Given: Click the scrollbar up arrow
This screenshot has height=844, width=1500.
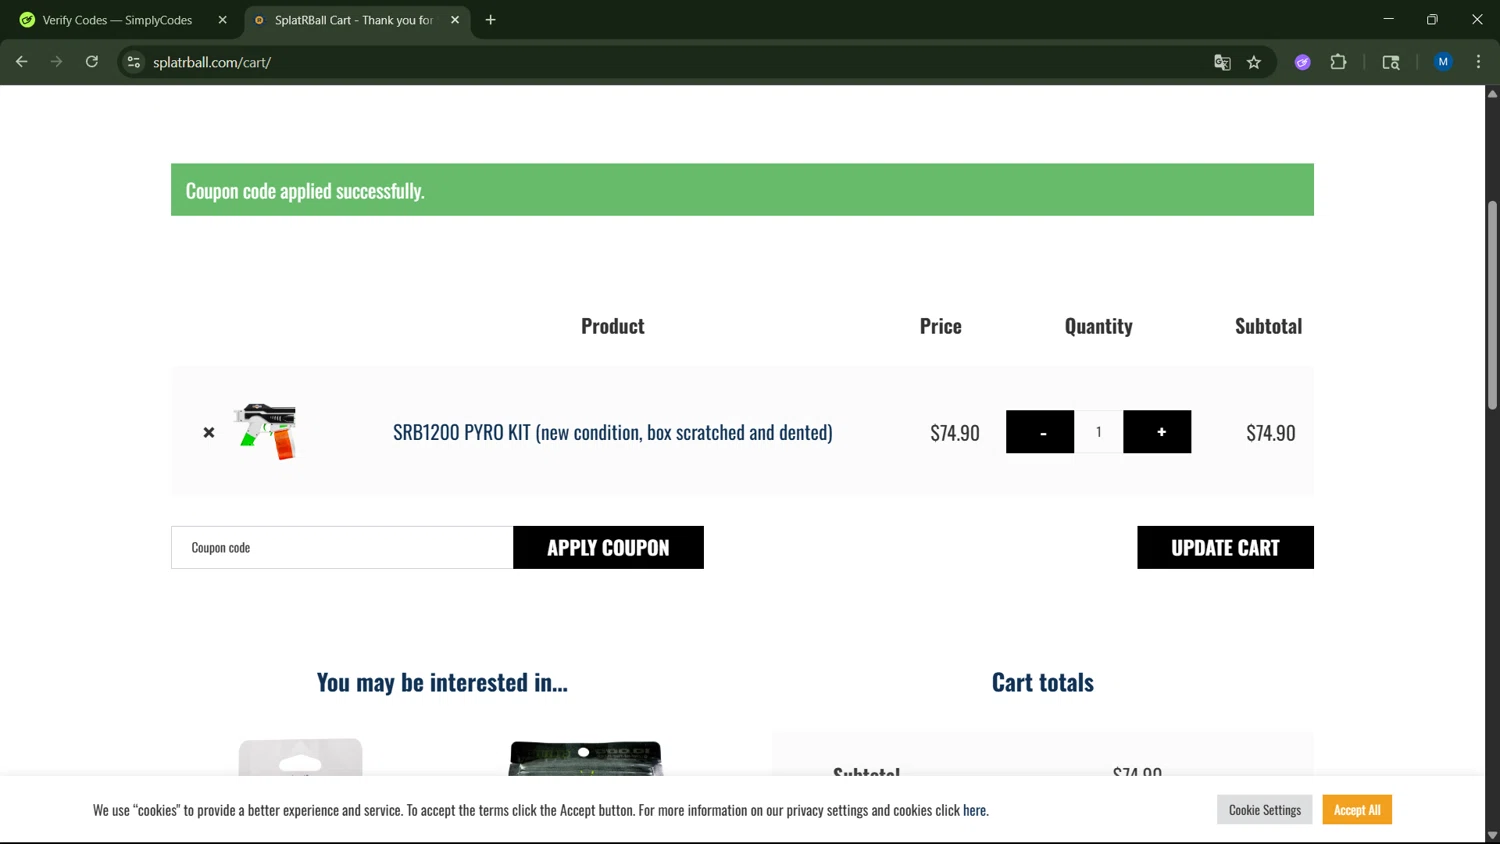Looking at the screenshot, I should click(1492, 93).
